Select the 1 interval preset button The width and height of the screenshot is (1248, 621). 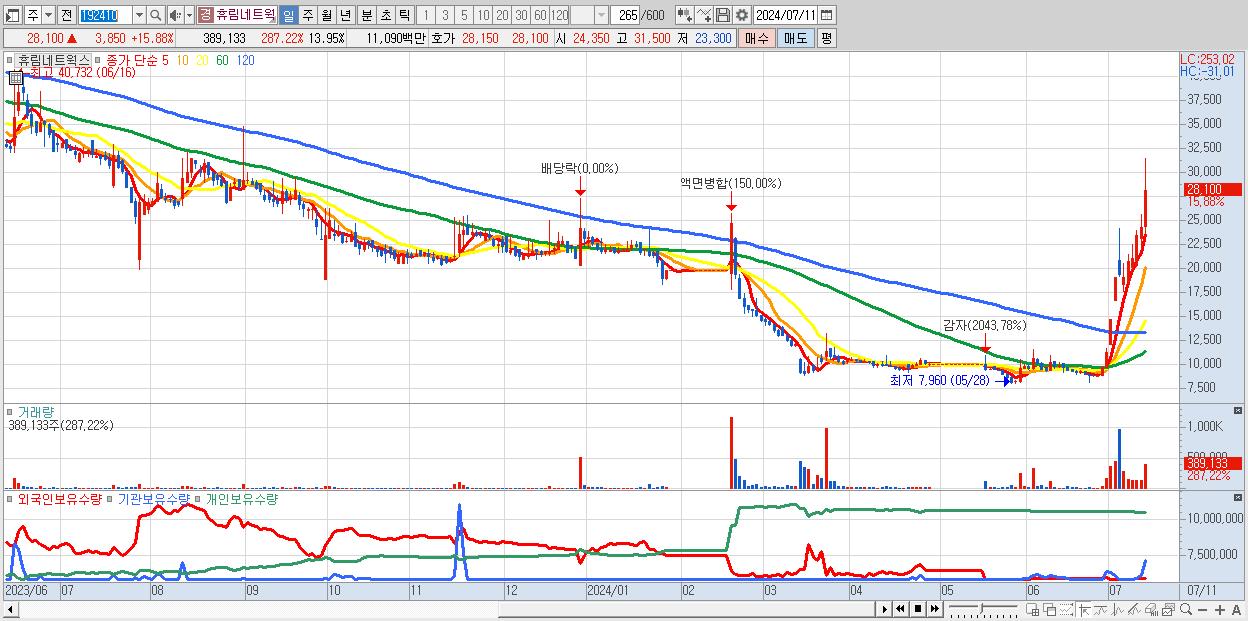[426, 15]
